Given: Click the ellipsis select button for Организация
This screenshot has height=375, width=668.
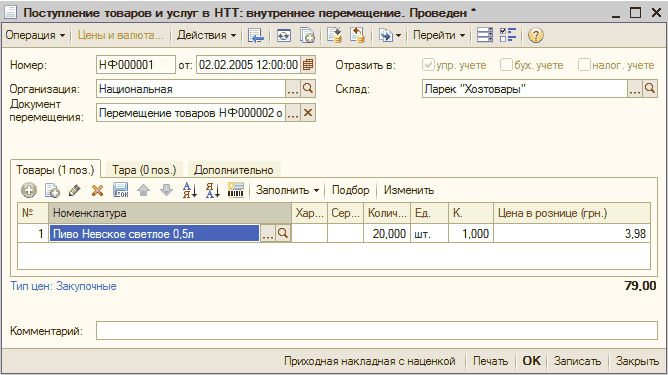Looking at the screenshot, I should (293, 89).
